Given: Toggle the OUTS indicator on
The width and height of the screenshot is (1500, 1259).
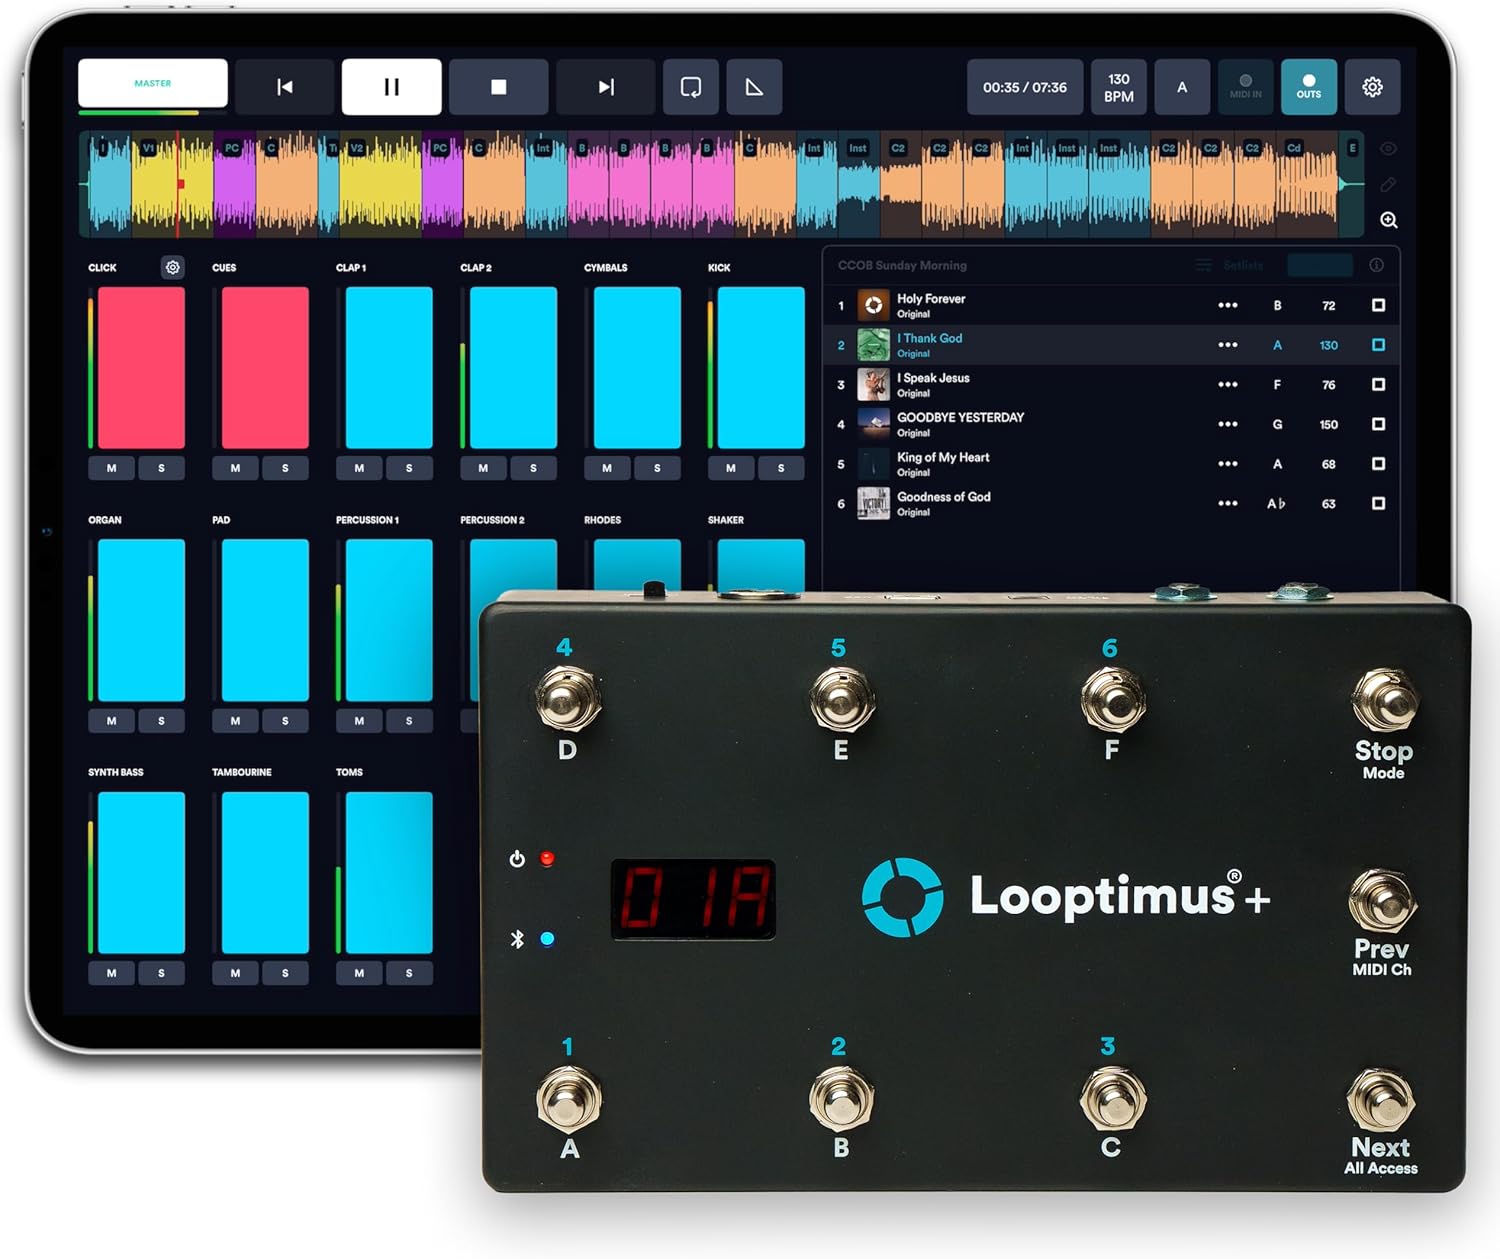Looking at the screenshot, I should coord(1309,87).
